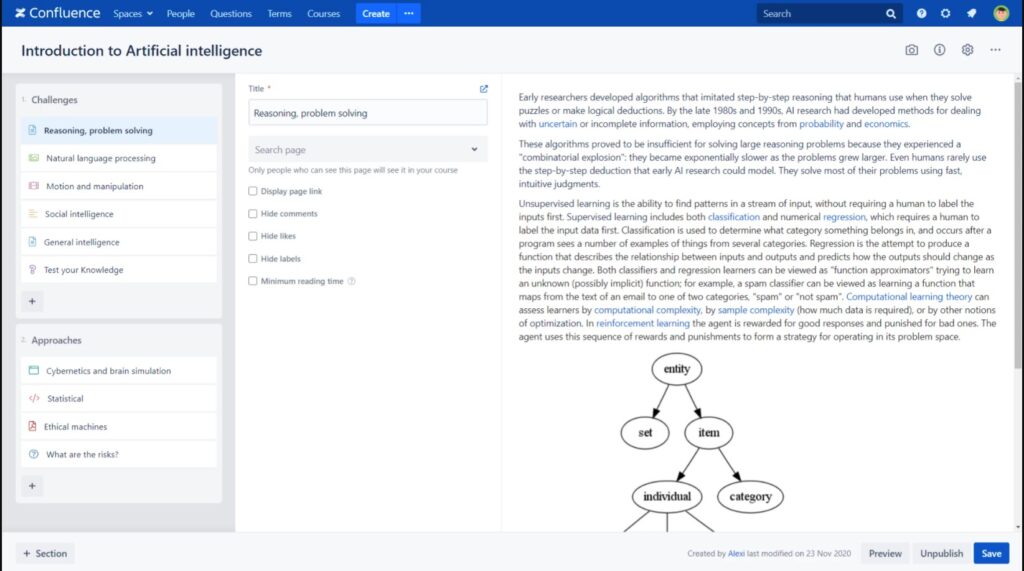The image size is (1024, 571).
Task: Follow the classification link
Action: (x=734, y=217)
